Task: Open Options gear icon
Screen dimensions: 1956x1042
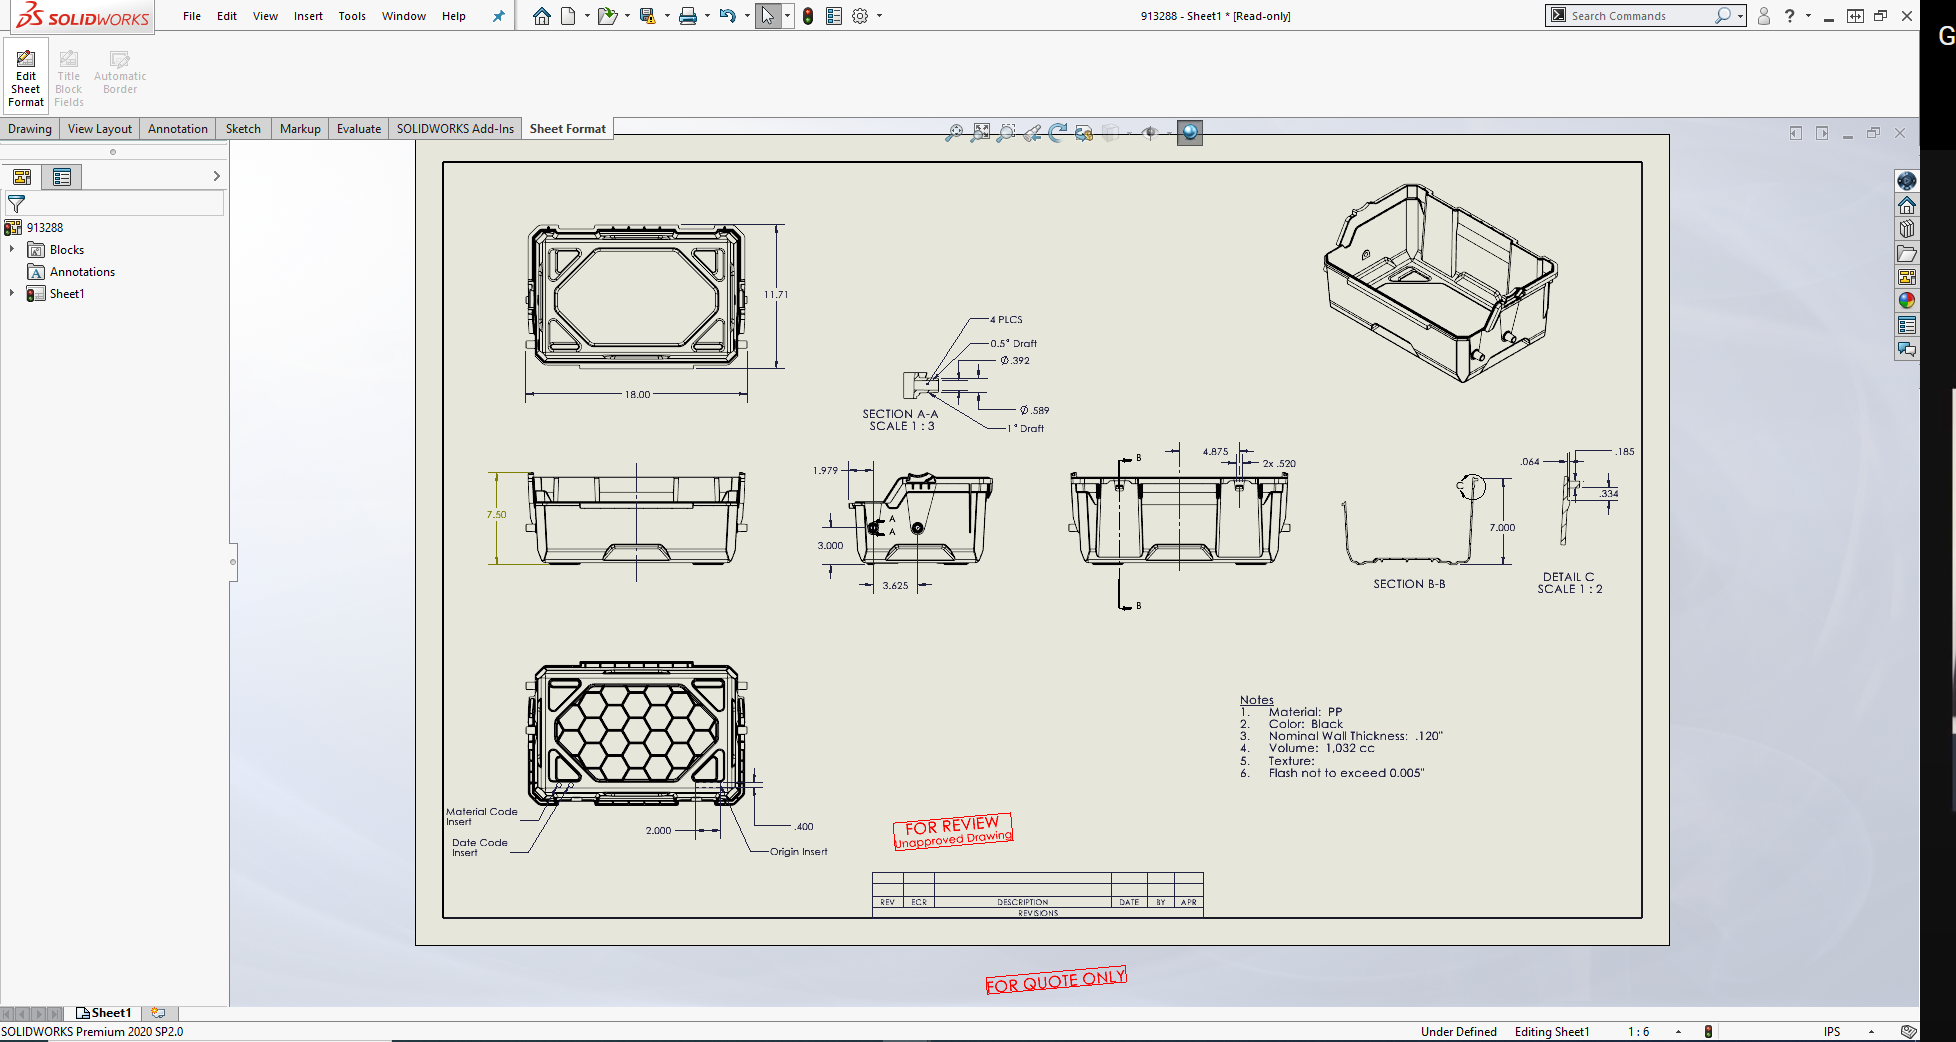Action: [x=860, y=16]
